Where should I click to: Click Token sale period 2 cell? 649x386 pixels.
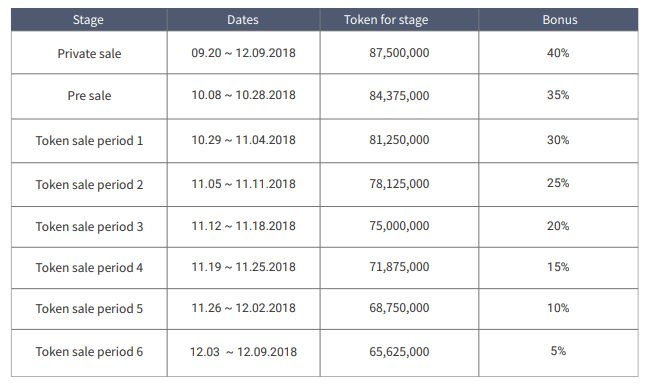pos(89,185)
